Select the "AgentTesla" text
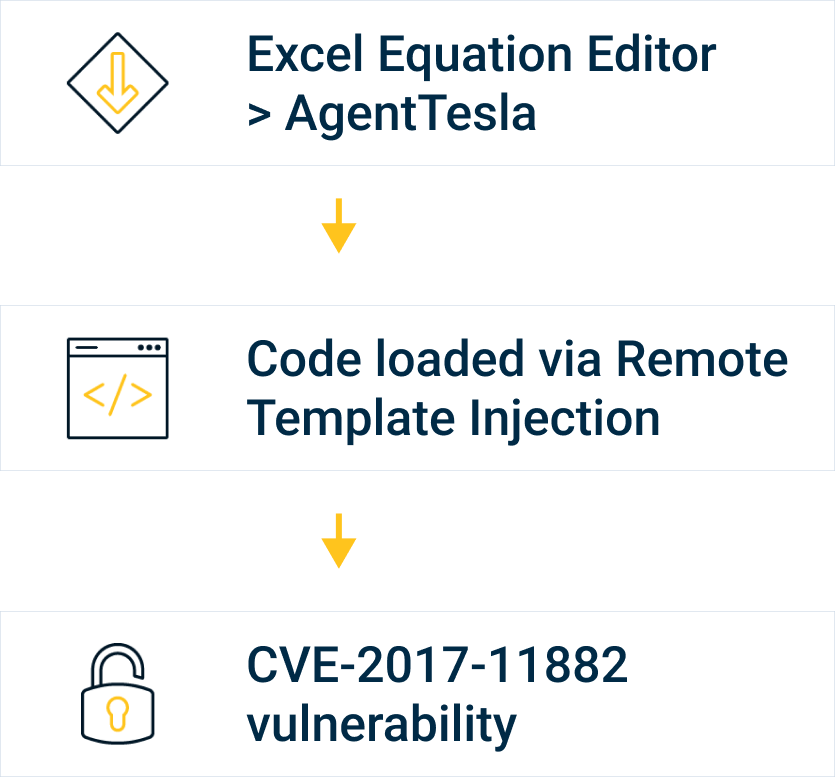Image resolution: width=835 pixels, height=777 pixels. click(x=411, y=113)
